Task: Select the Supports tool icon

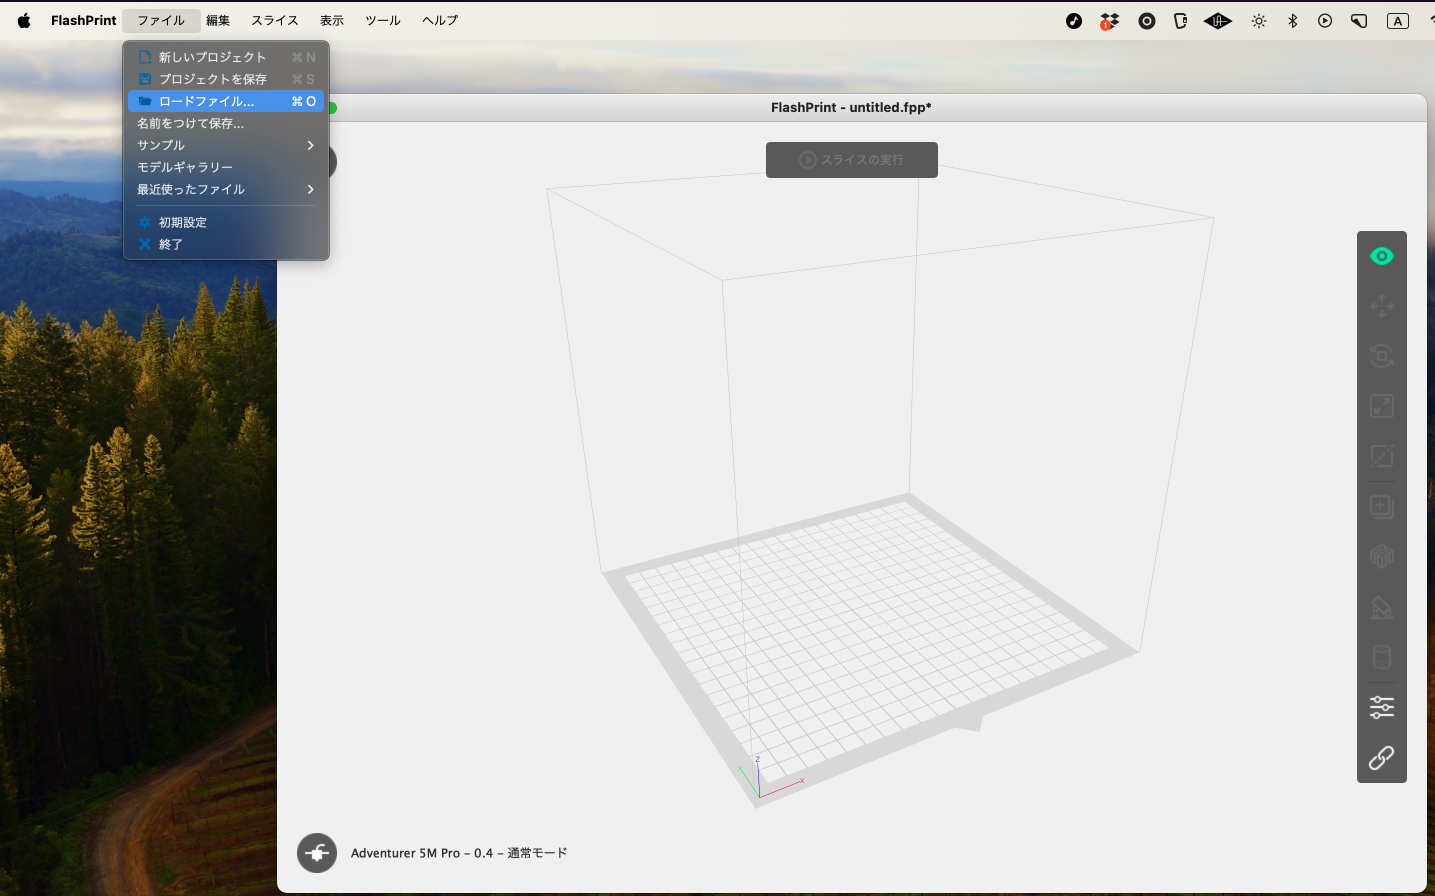Action: pyautogui.click(x=1381, y=607)
